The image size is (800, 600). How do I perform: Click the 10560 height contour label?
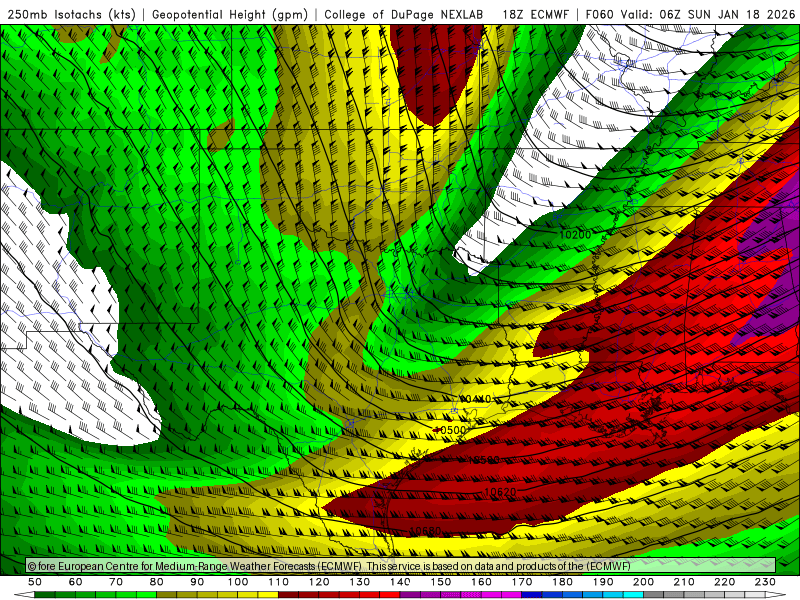click(484, 460)
